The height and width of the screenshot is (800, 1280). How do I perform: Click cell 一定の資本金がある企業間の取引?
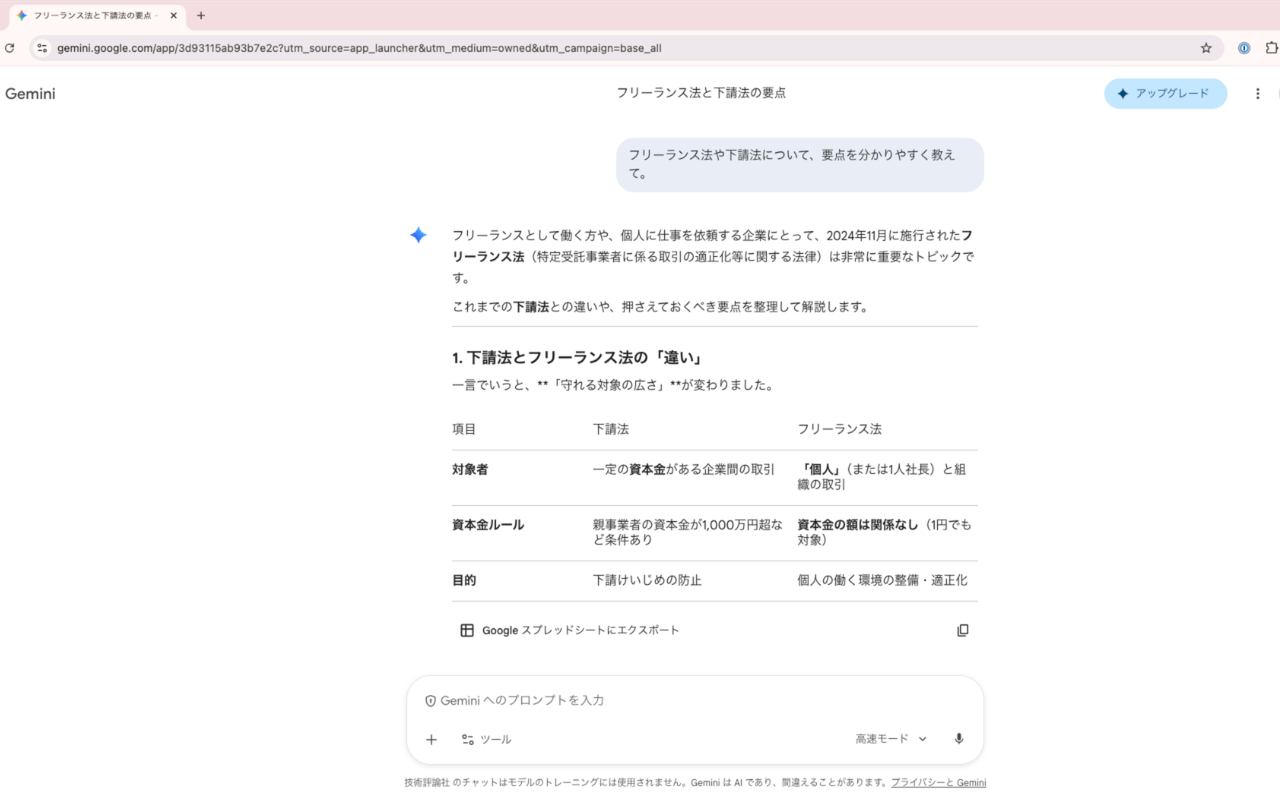coord(684,469)
